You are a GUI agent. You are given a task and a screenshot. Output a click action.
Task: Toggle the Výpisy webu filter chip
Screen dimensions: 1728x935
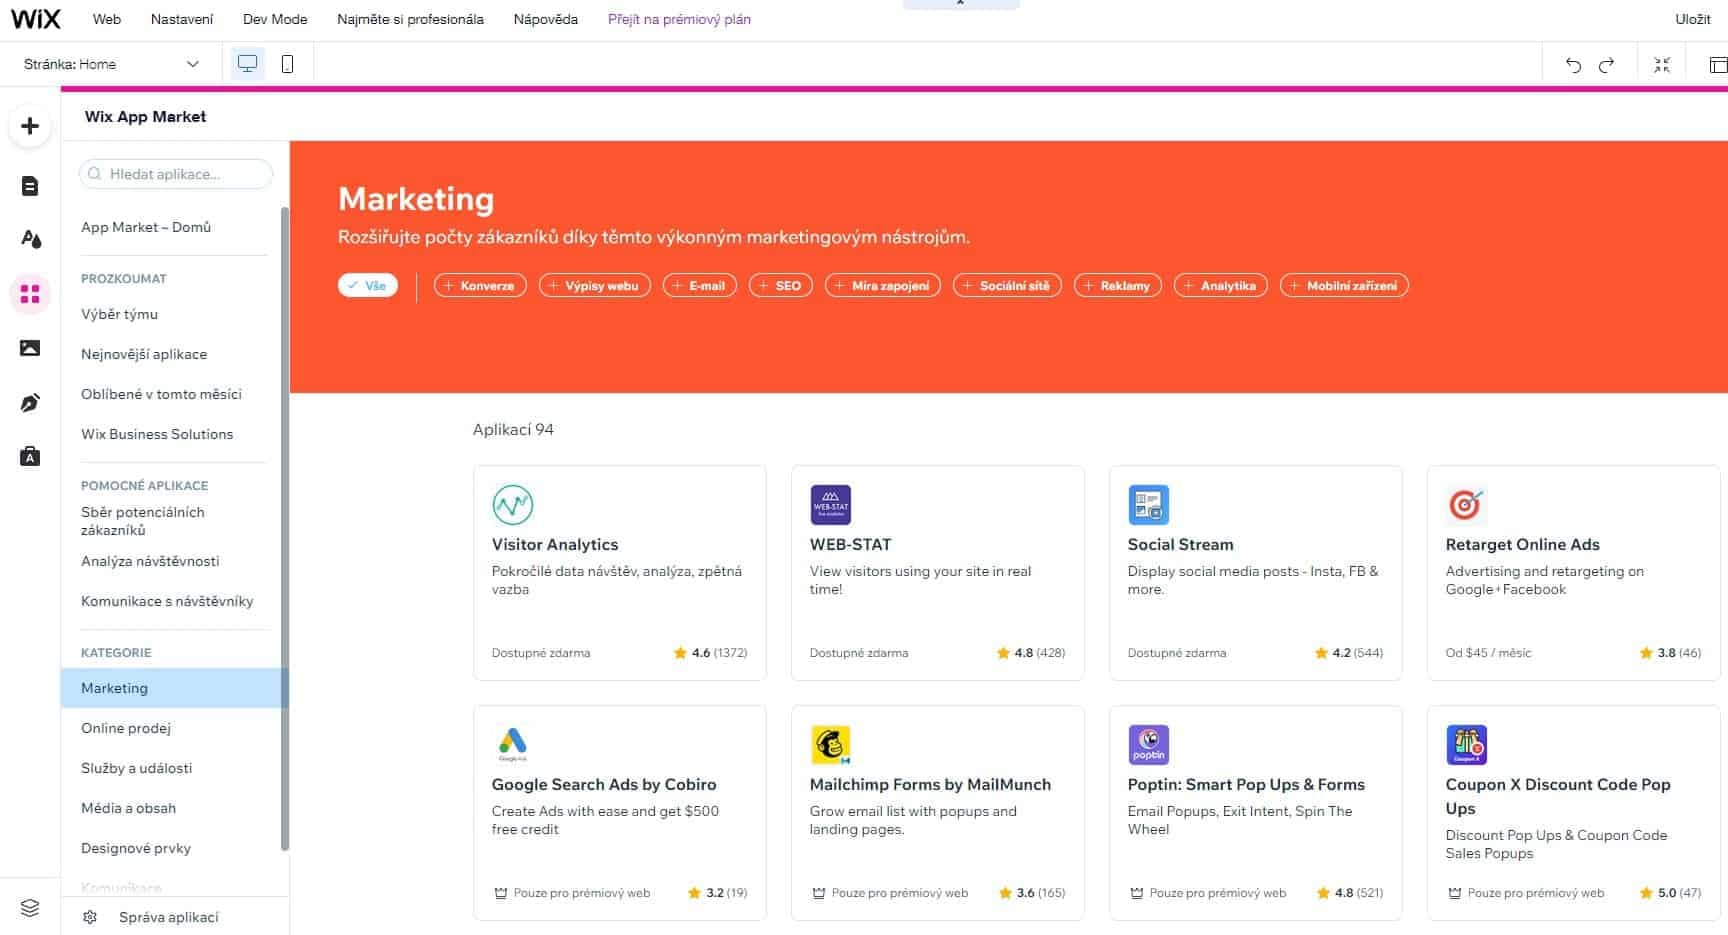[x=595, y=286]
